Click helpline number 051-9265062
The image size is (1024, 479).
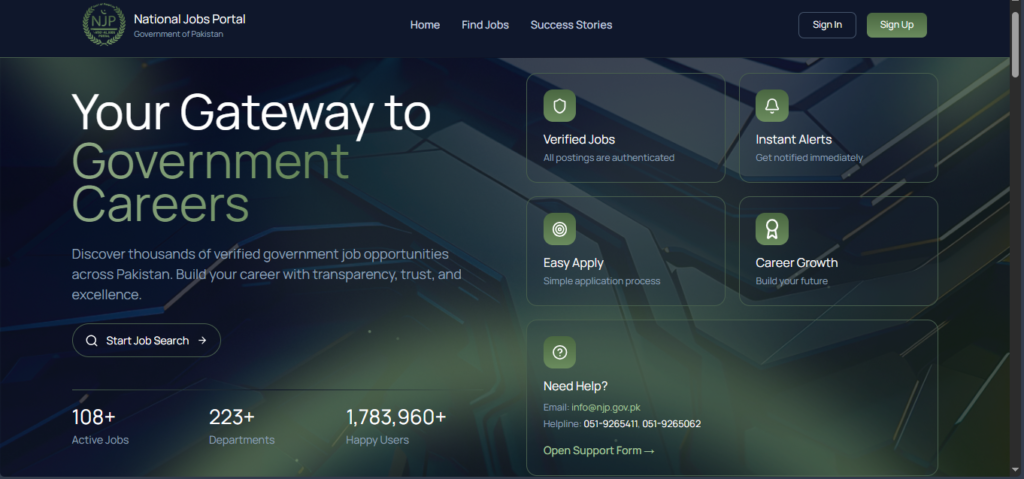(671, 424)
